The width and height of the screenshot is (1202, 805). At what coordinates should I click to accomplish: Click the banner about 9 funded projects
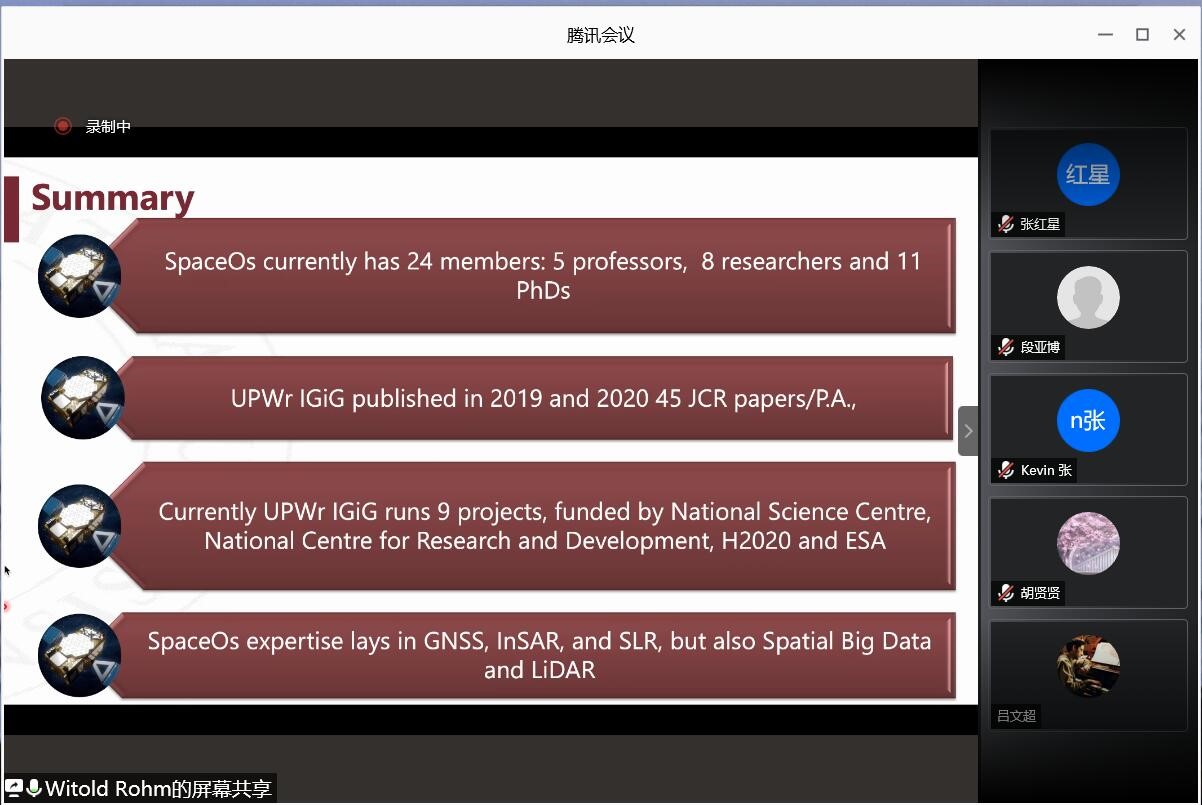(x=544, y=526)
